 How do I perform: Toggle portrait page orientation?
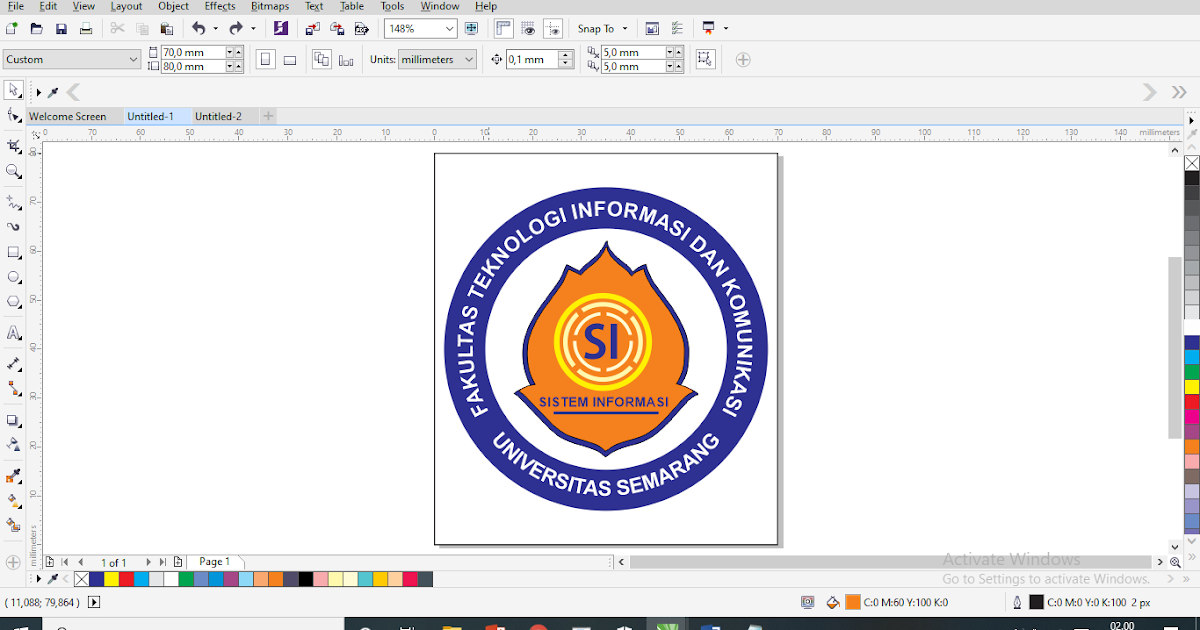click(x=265, y=60)
